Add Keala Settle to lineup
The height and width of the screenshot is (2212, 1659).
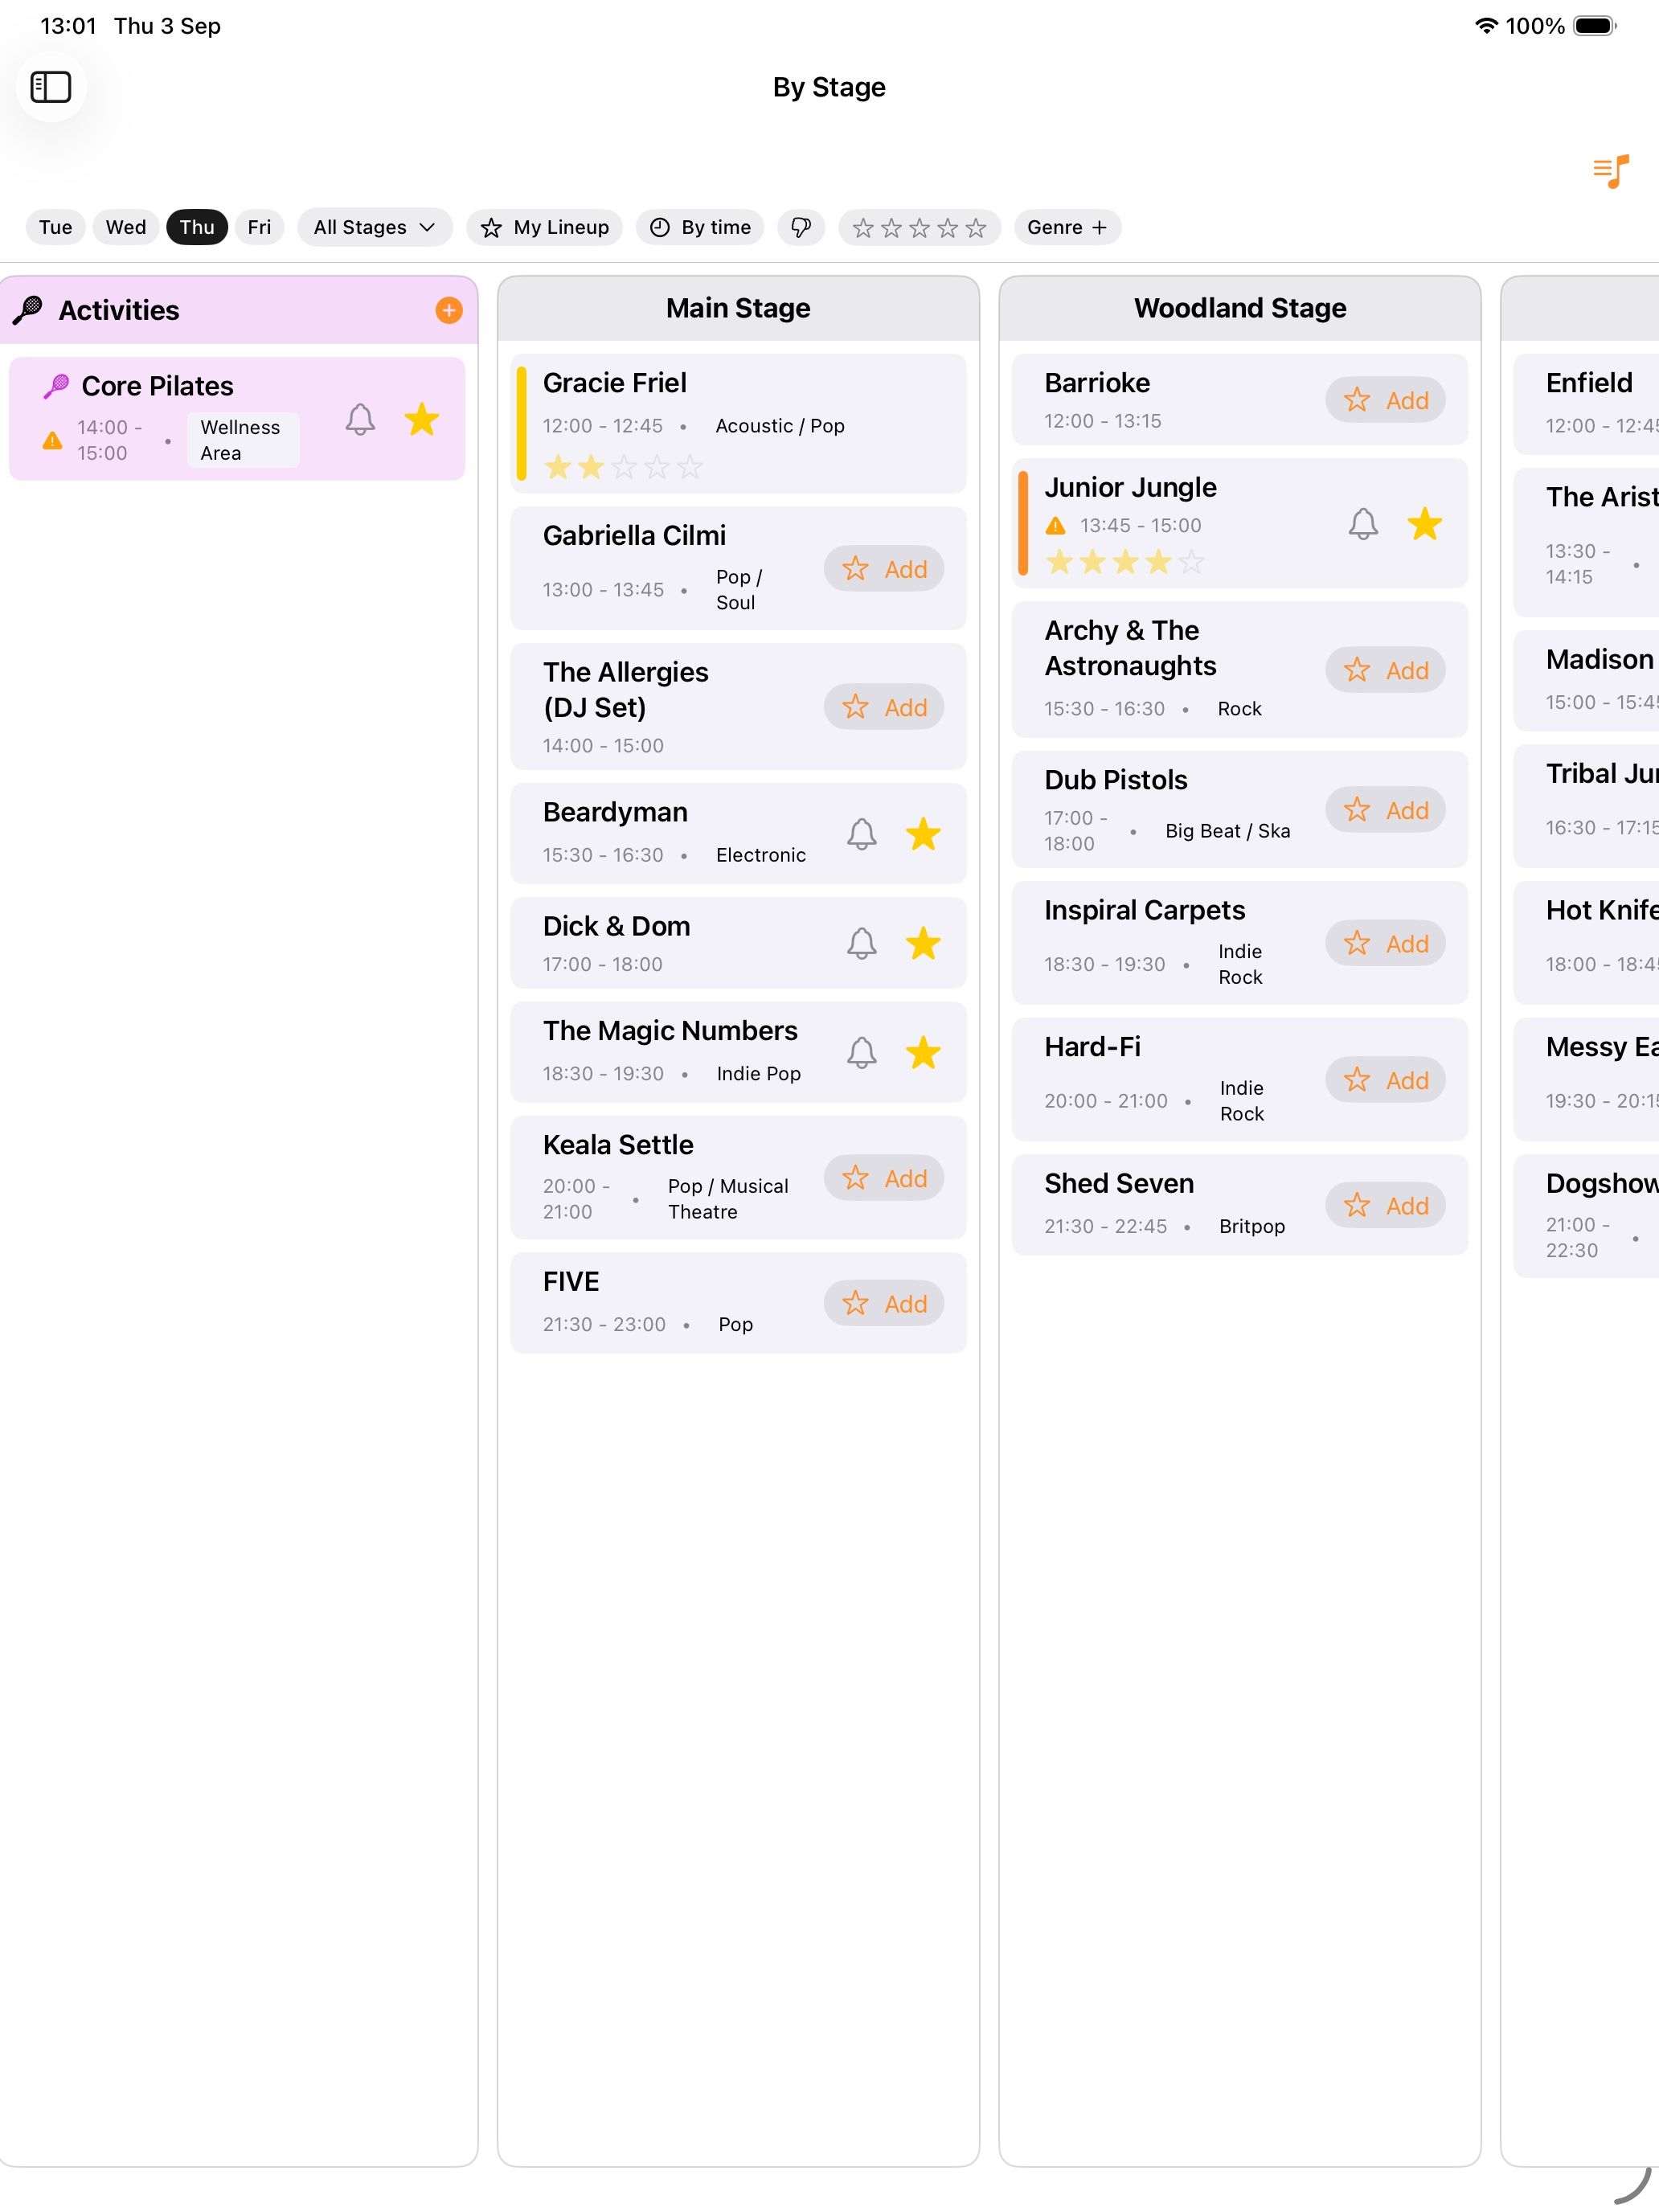coord(884,1178)
